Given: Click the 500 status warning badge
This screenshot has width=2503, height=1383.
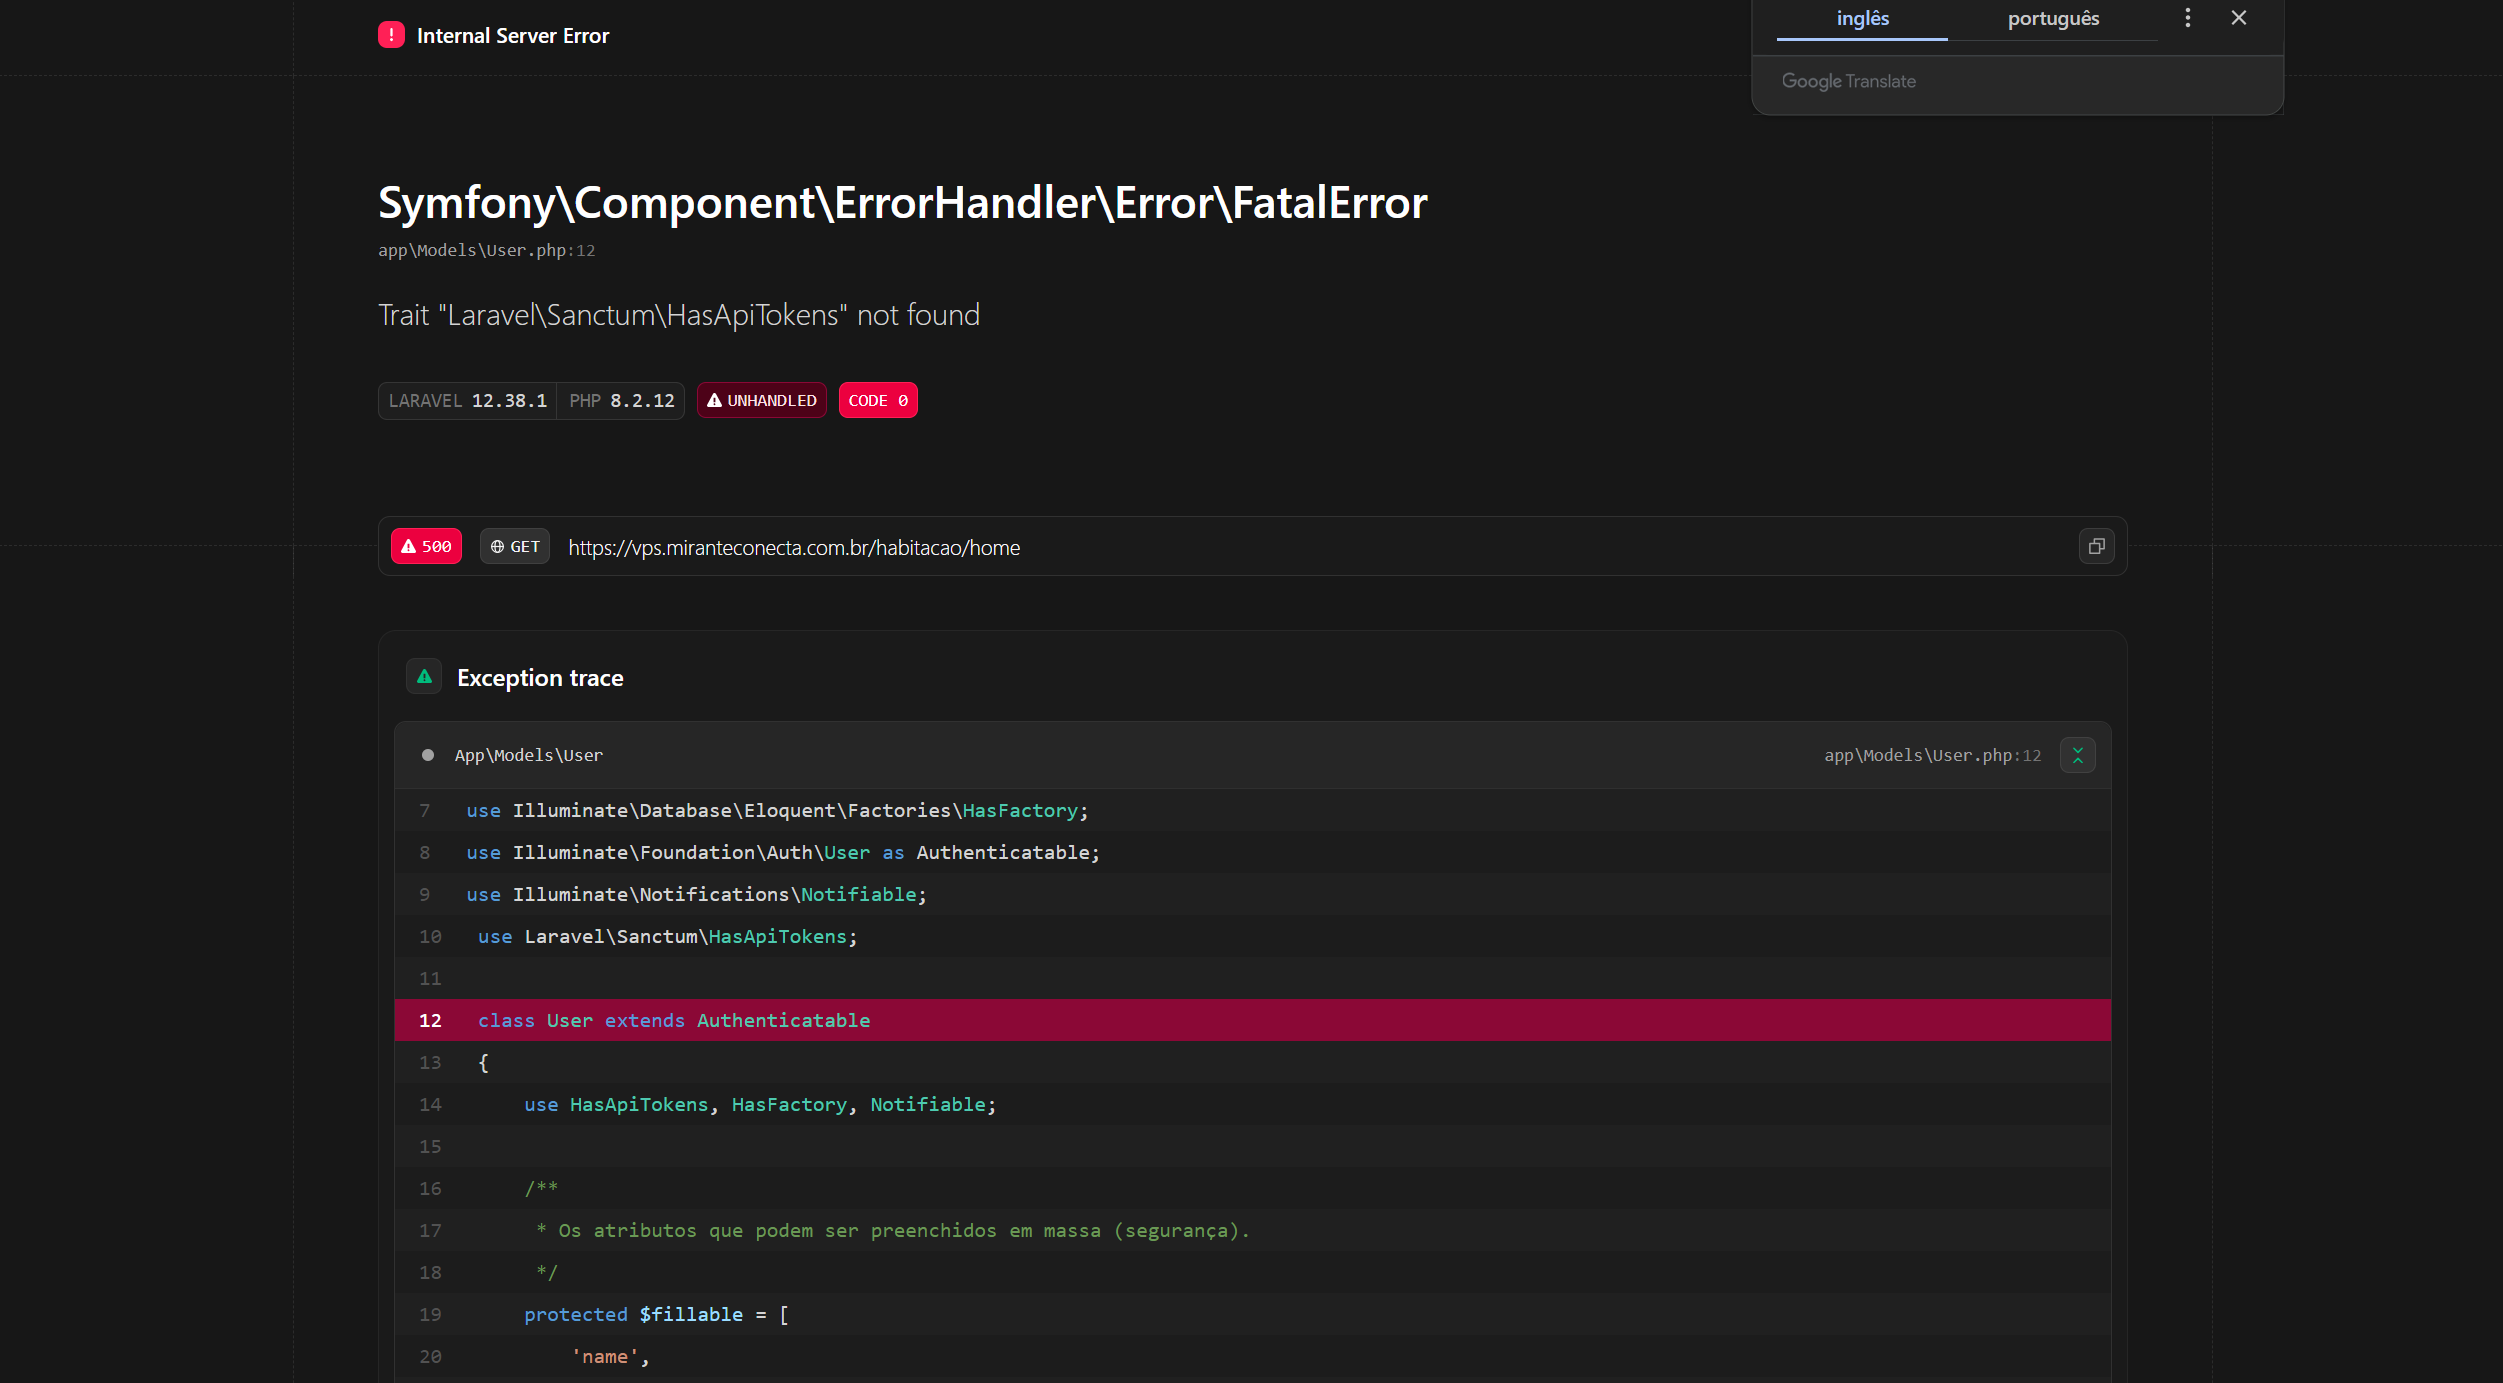Looking at the screenshot, I should tap(426, 546).
